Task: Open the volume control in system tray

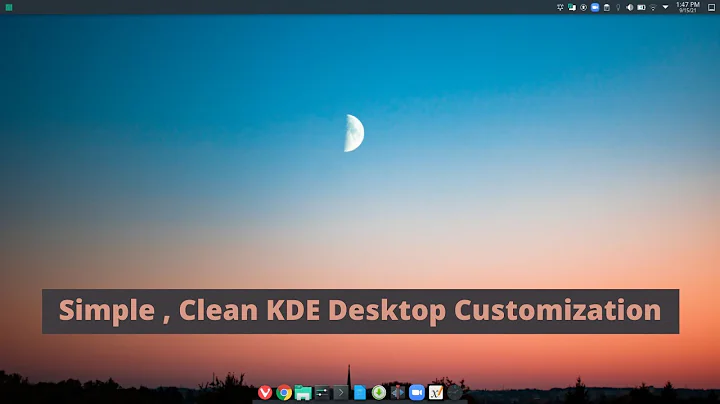Action: tap(630, 7)
